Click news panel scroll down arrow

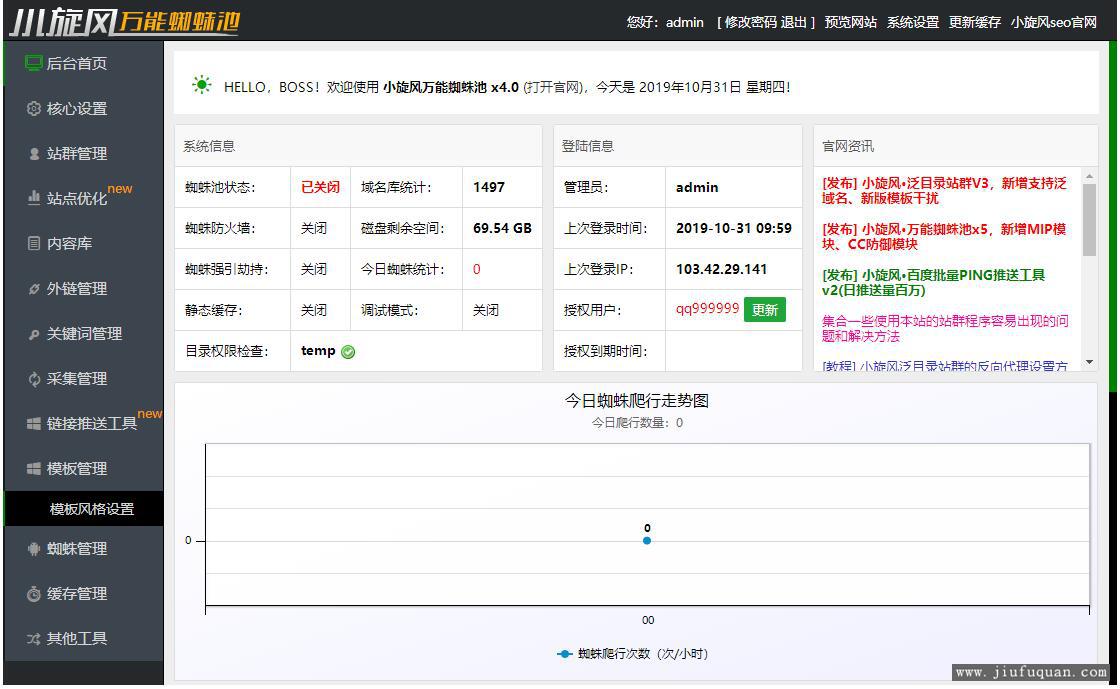pyautogui.click(x=1089, y=363)
